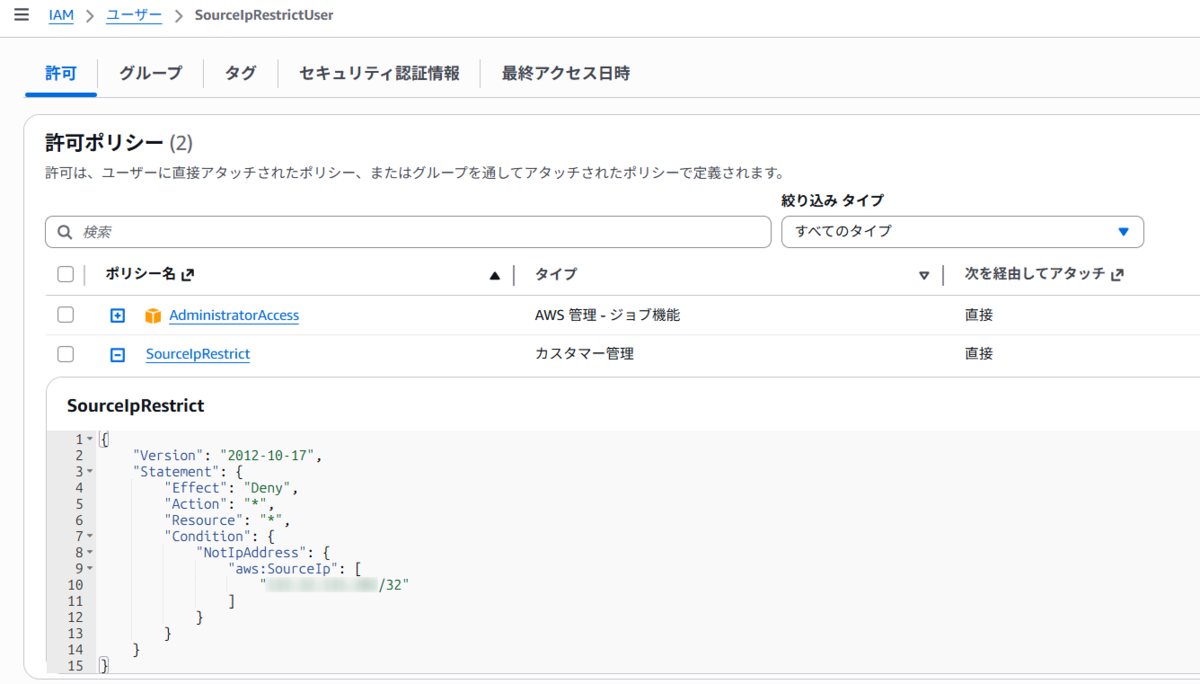Screen dimensions: 1200x684
Task: Switch to the グループ tab
Action: [x=151, y=73]
